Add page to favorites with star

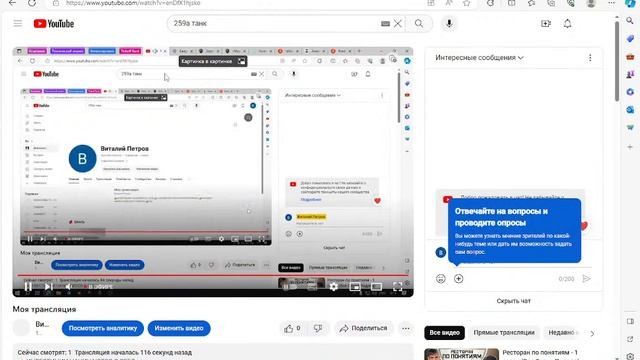467,3
